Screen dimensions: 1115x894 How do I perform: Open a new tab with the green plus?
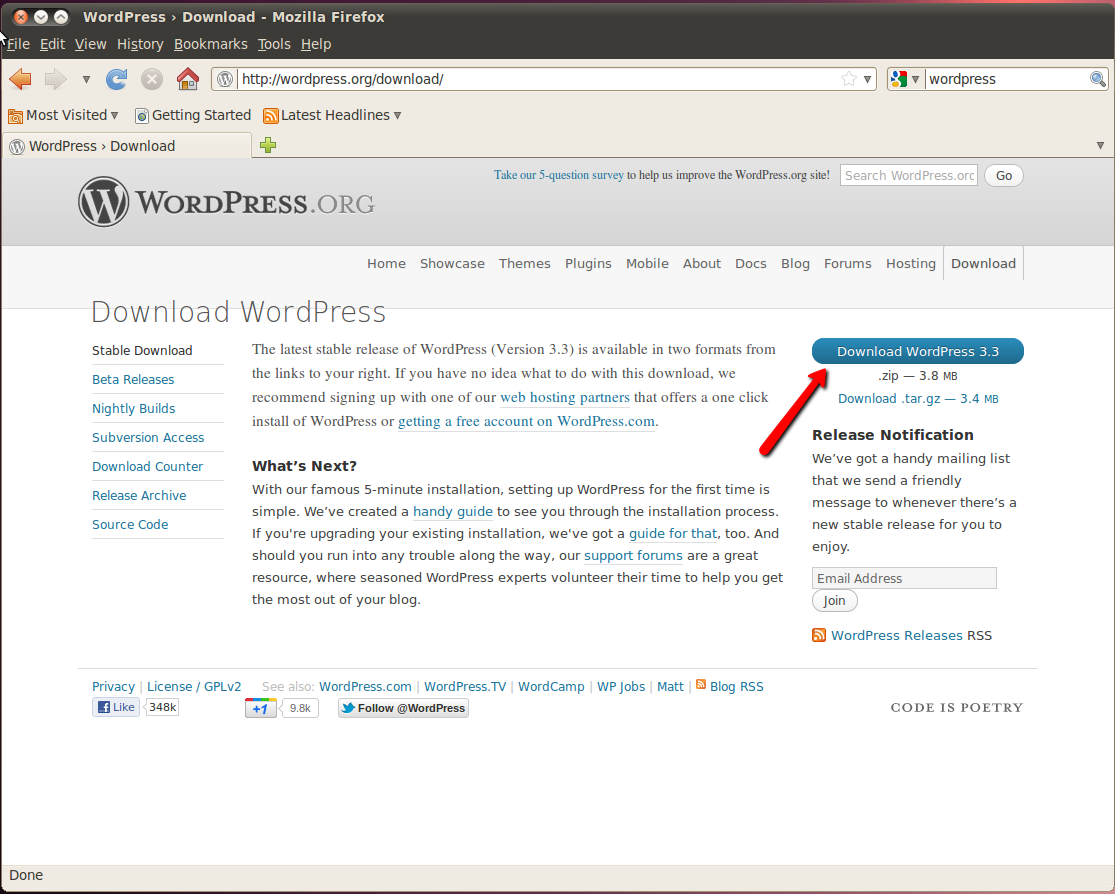coord(268,145)
